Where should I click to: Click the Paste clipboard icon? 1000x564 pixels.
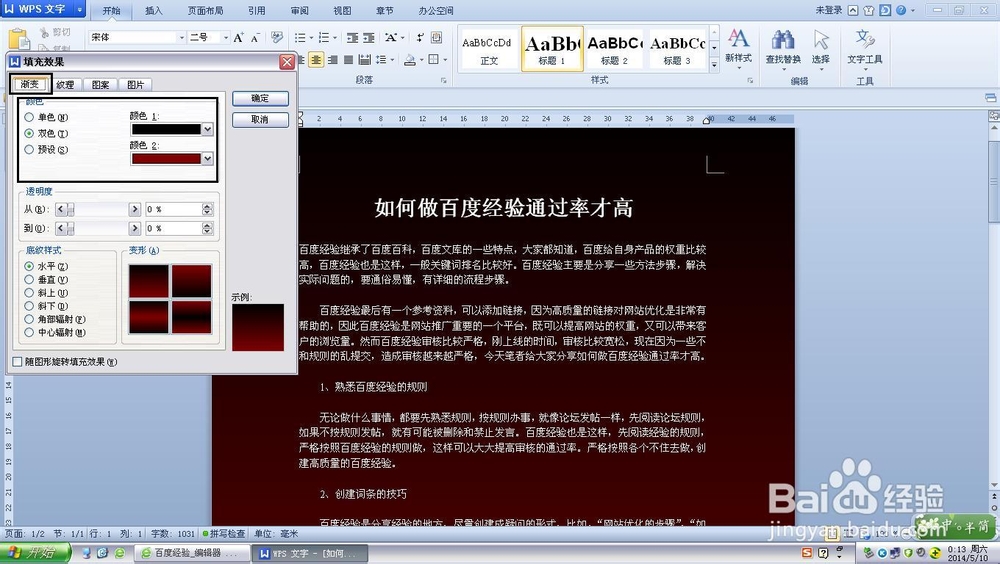18,40
